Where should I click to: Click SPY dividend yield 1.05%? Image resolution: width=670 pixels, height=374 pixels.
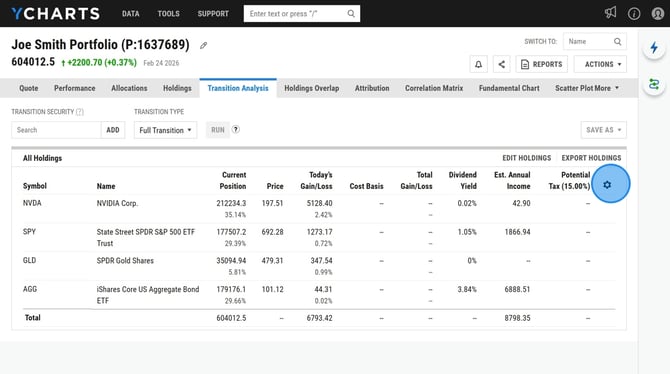click(467, 232)
